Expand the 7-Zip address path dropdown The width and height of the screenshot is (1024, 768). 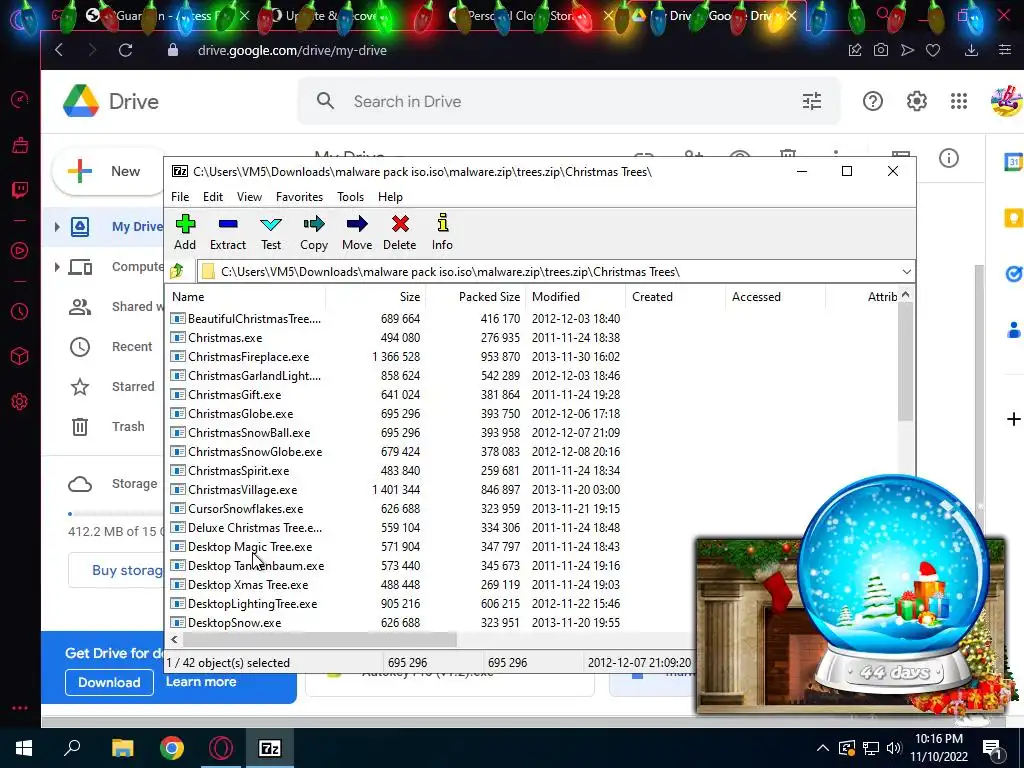[x=906, y=272]
